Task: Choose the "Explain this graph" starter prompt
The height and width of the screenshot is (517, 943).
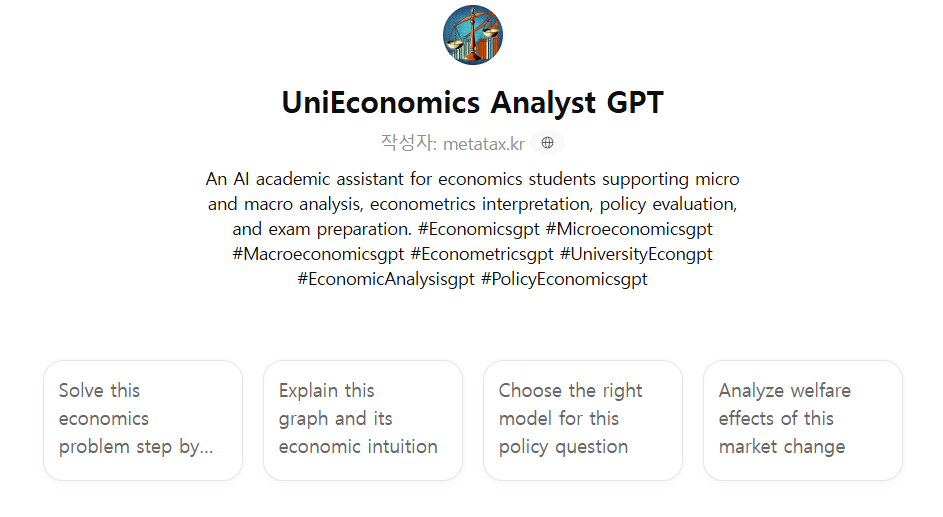Action: click(363, 419)
